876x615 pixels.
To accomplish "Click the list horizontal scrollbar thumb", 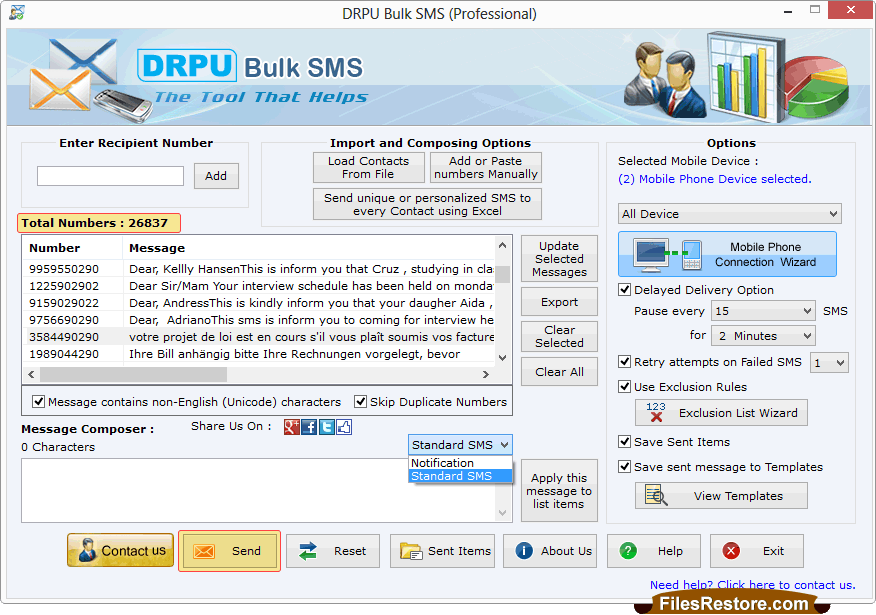I will coord(134,374).
